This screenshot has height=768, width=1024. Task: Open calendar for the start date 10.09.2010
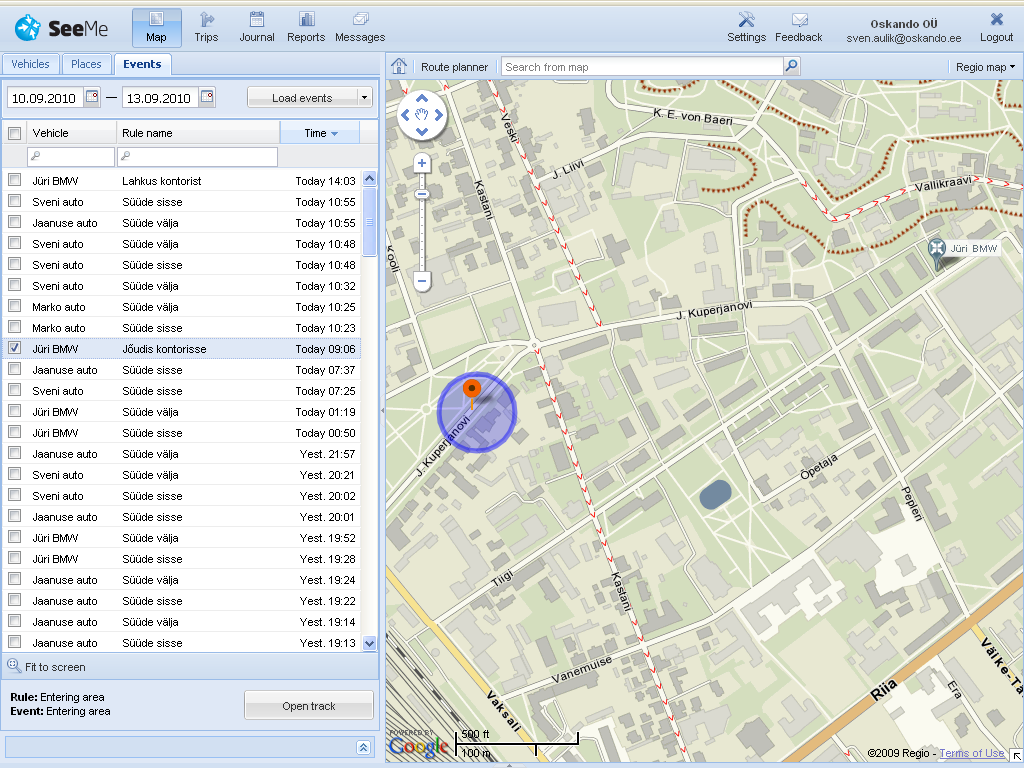pos(92,97)
